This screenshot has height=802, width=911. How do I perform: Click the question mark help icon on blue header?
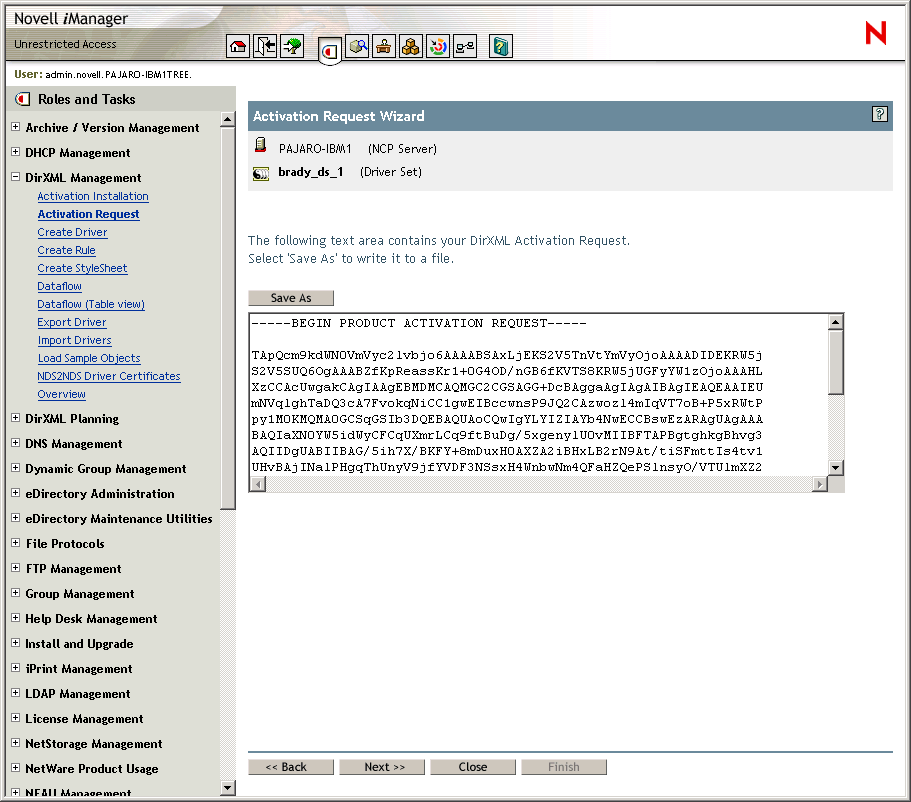(x=879, y=115)
